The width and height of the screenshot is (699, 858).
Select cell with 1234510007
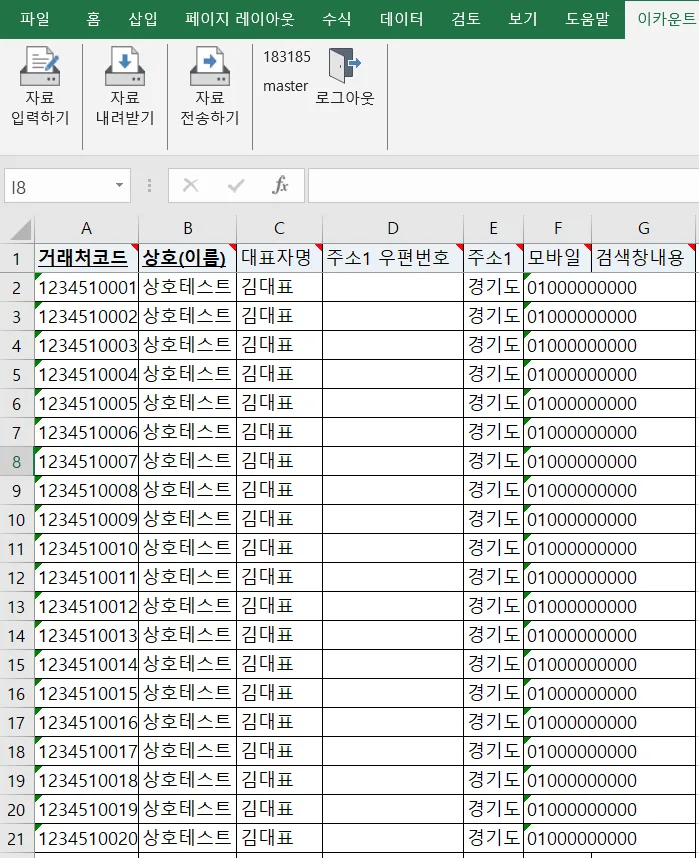86,461
